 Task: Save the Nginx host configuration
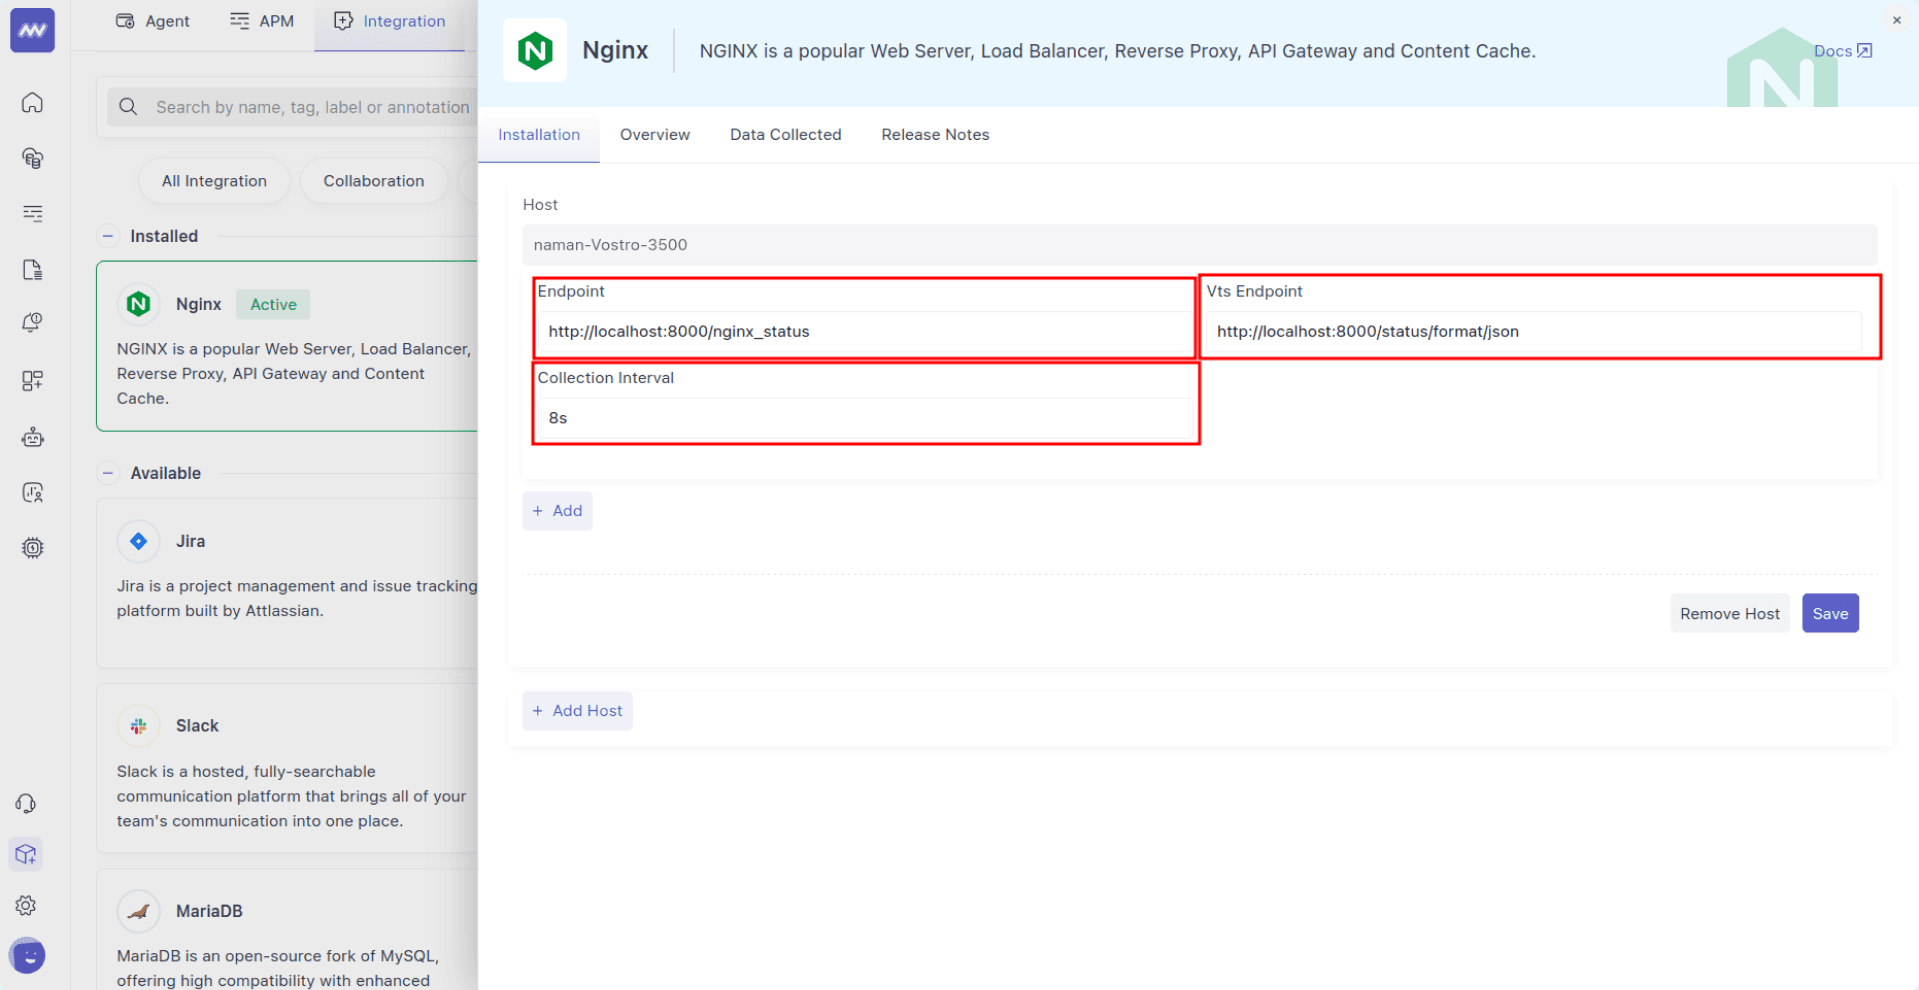1830,614
